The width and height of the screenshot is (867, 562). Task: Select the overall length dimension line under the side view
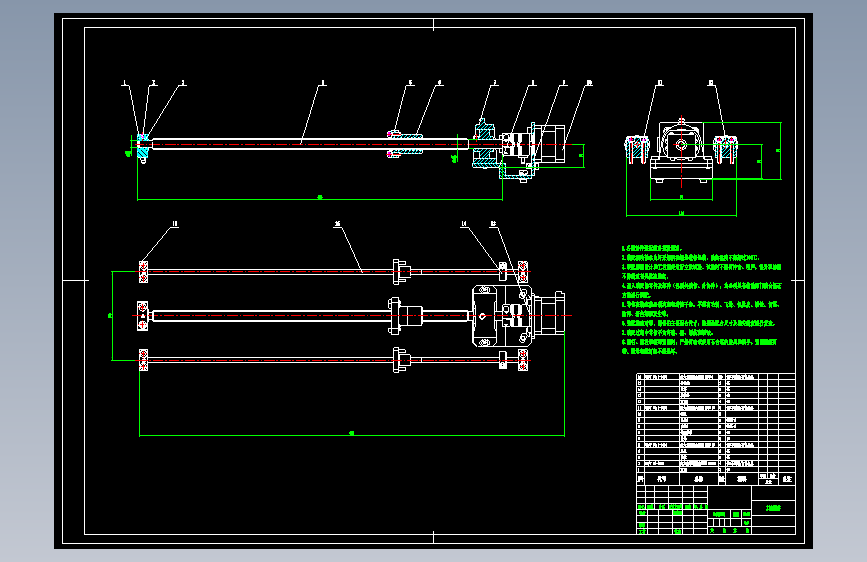click(320, 199)
